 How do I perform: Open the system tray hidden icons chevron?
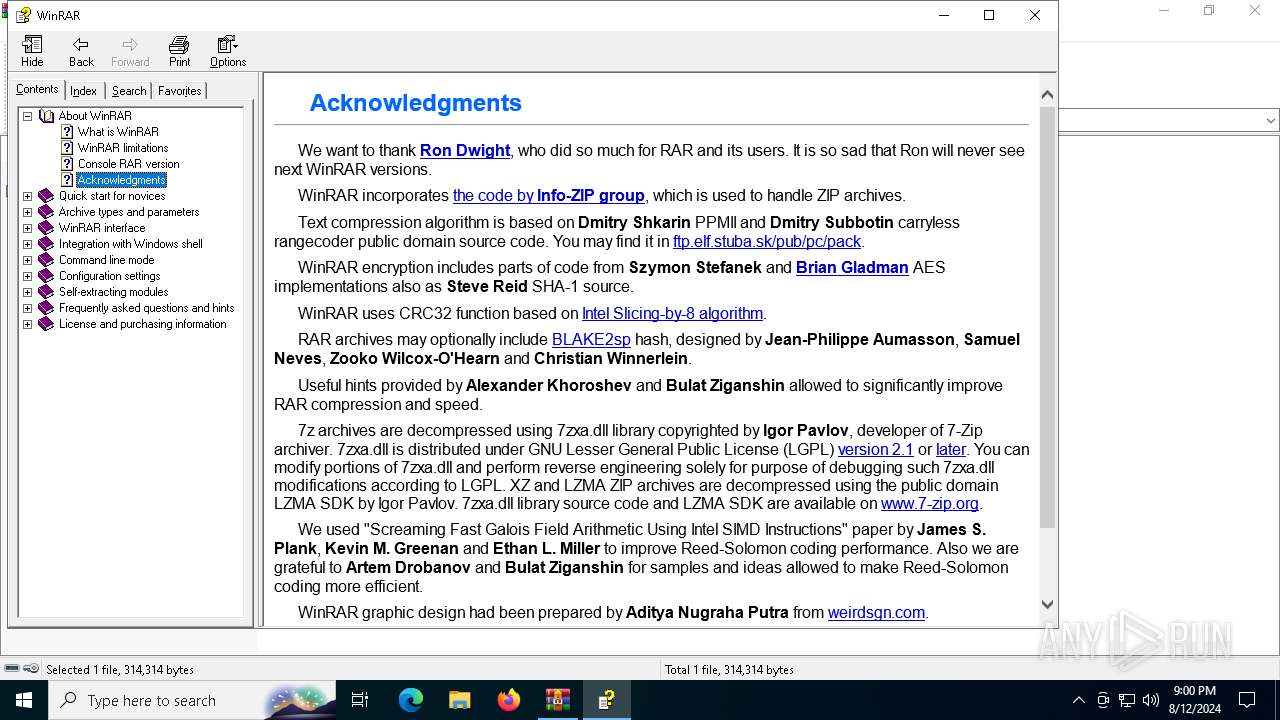1078,700
